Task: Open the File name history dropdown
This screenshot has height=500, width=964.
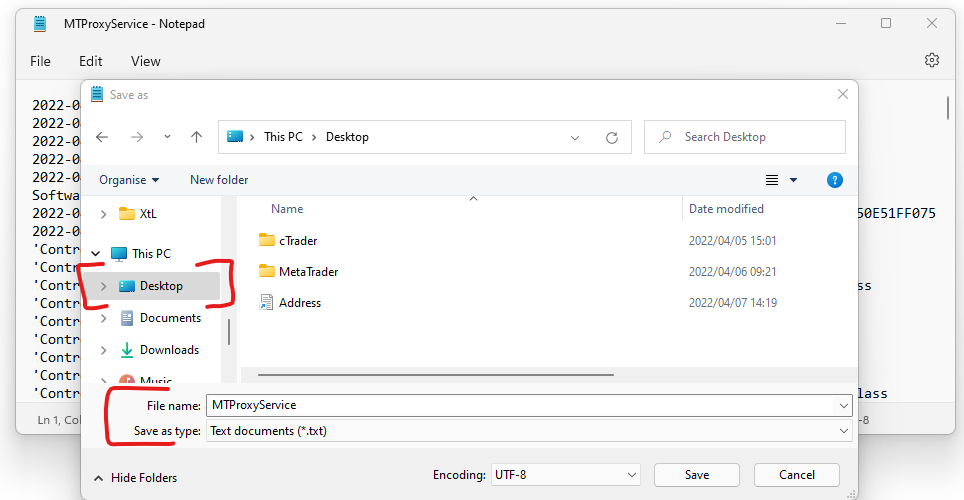Action: (844, 406)
